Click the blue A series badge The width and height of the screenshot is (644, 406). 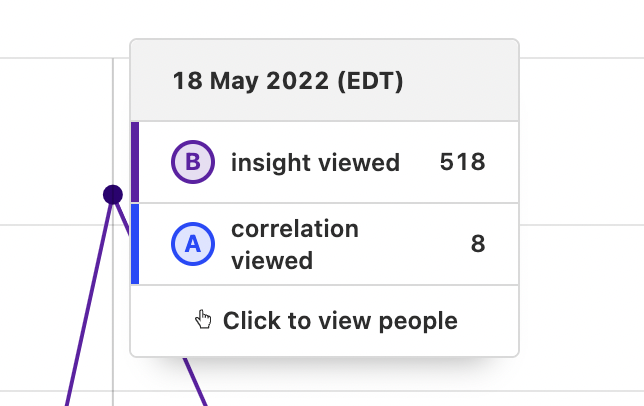[x=193, y=245]
